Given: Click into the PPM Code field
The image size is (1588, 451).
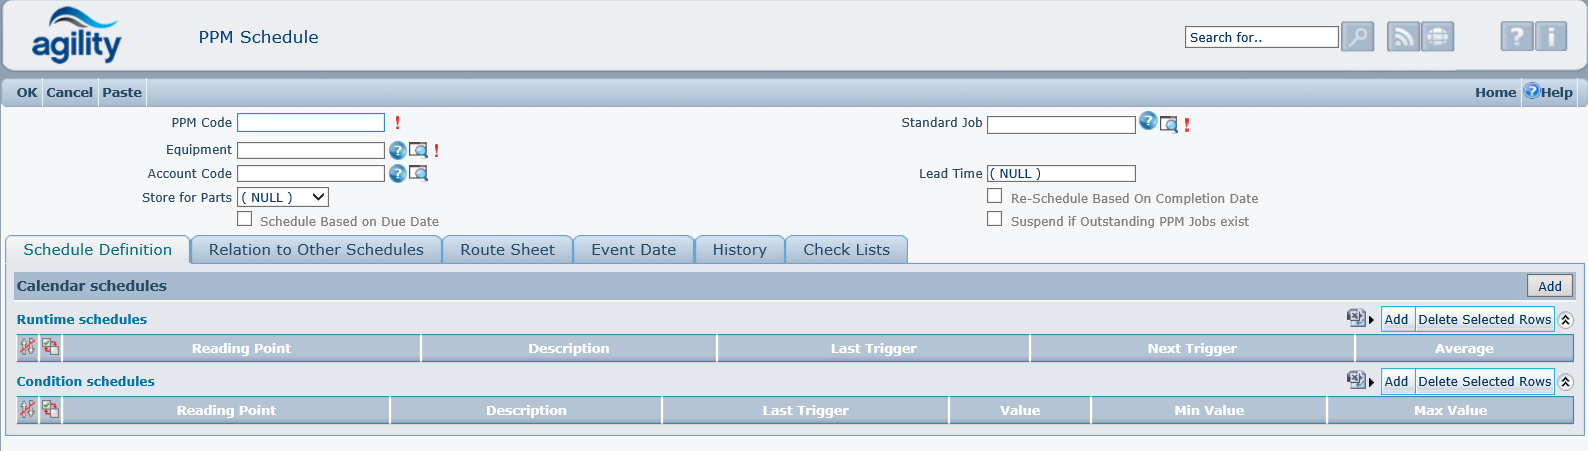Looking at the screenshot, I should [311, 123].
